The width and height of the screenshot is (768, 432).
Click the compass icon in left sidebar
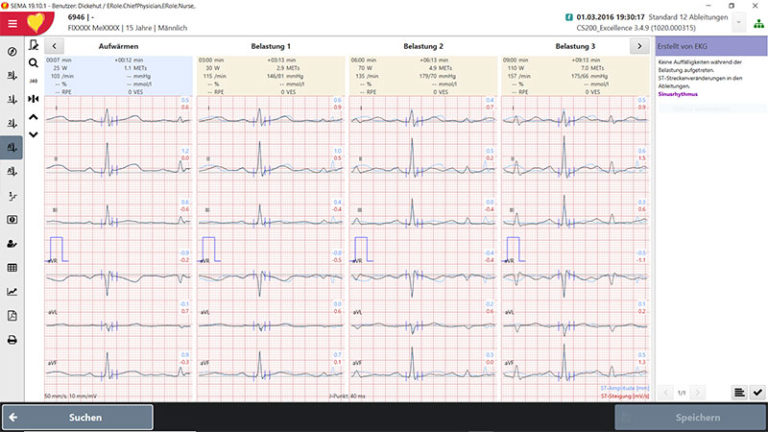pyautogui.click(x=12, y=52)
